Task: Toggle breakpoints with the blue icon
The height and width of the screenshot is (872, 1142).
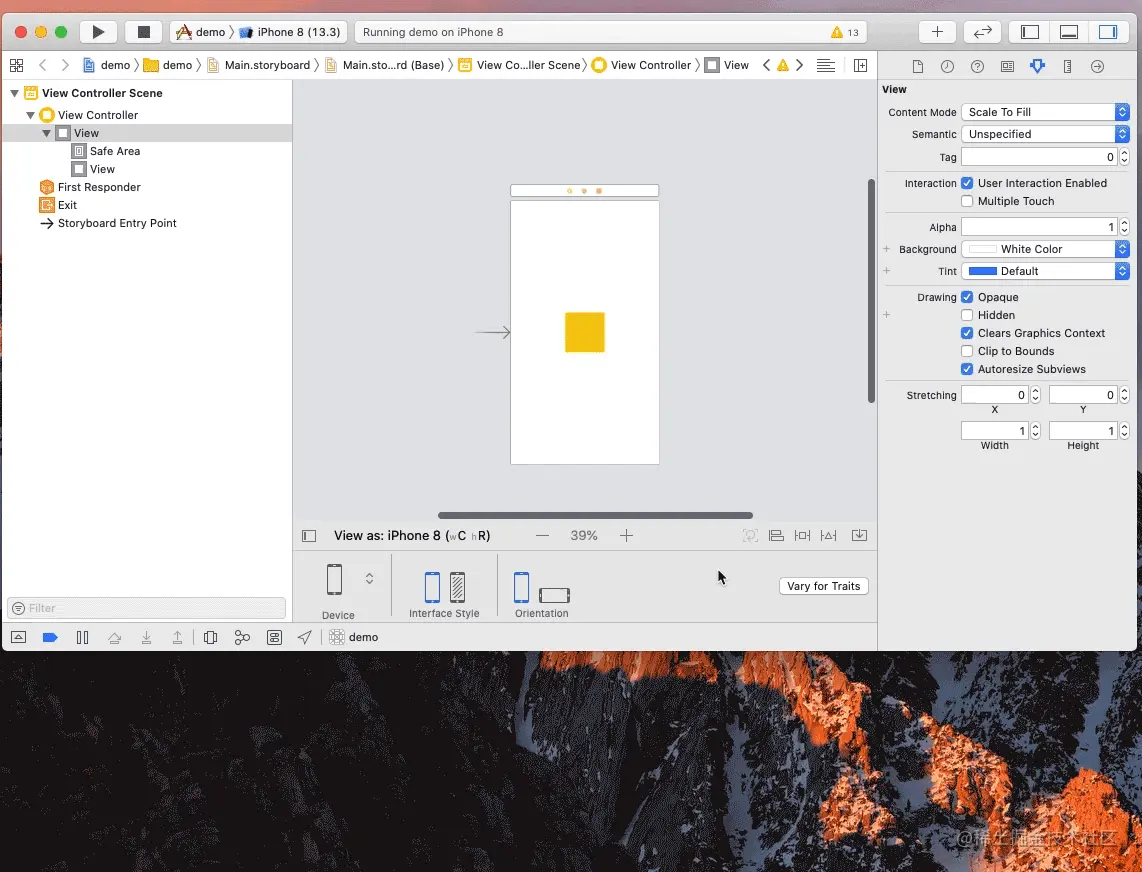Action: pos(50,637)
